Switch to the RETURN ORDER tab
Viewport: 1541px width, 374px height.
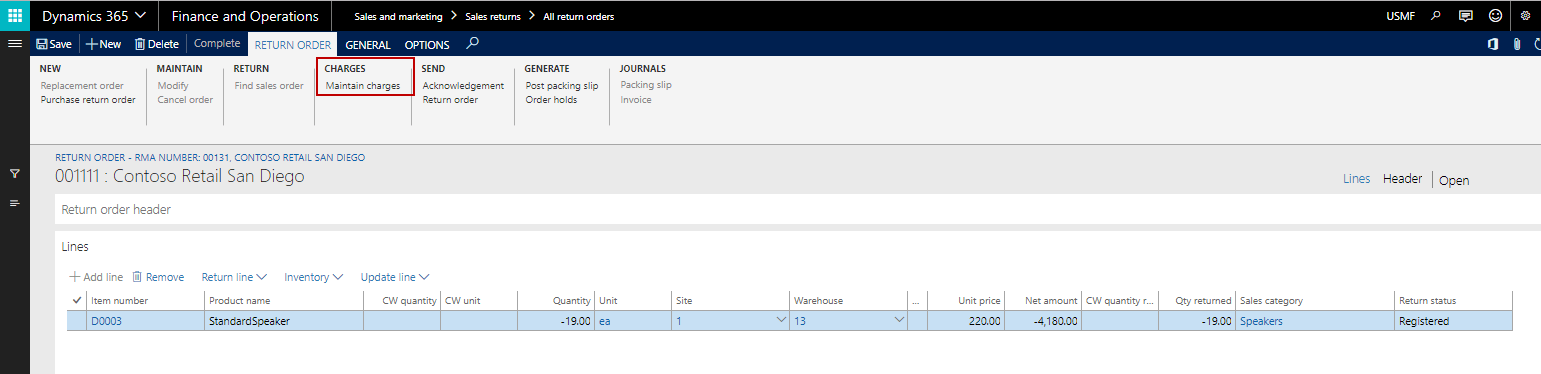291,44
